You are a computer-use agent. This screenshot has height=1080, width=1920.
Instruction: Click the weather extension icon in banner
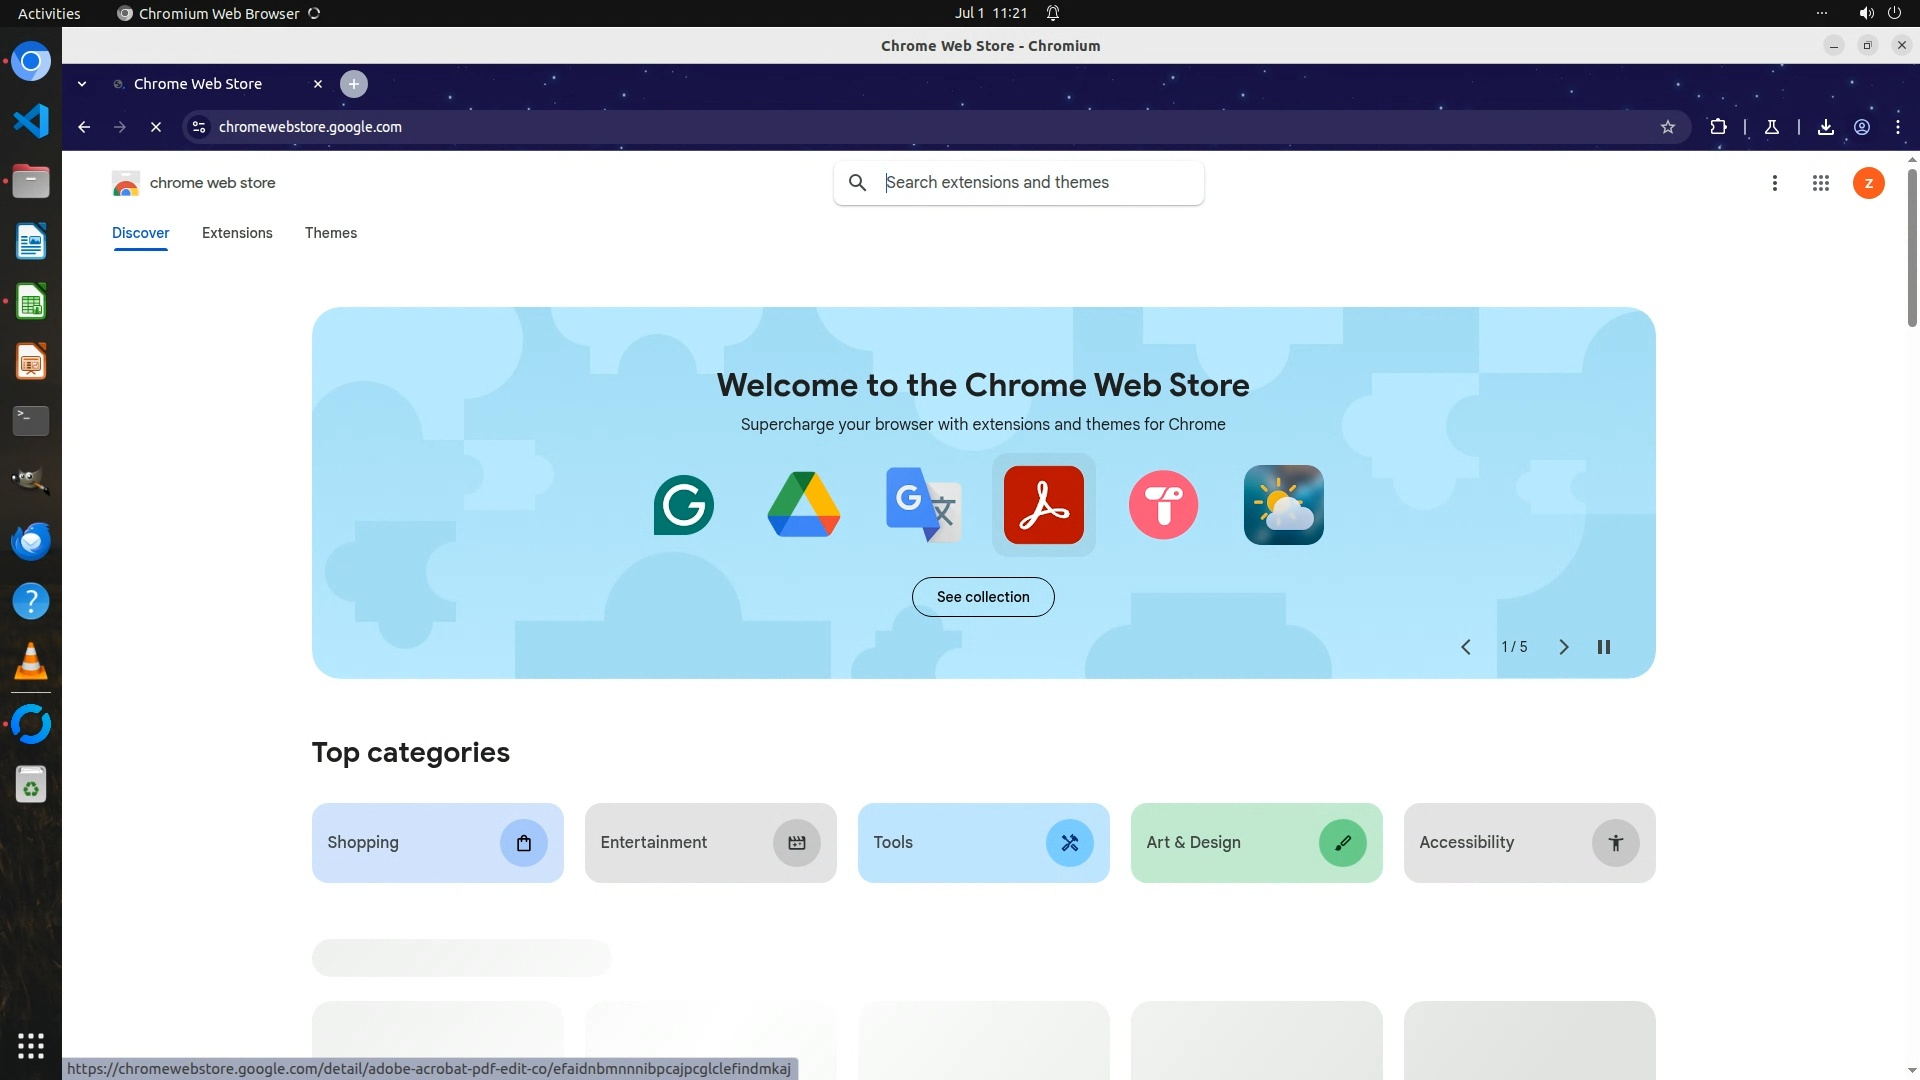pyautogui.click(x=1283, y=505)
